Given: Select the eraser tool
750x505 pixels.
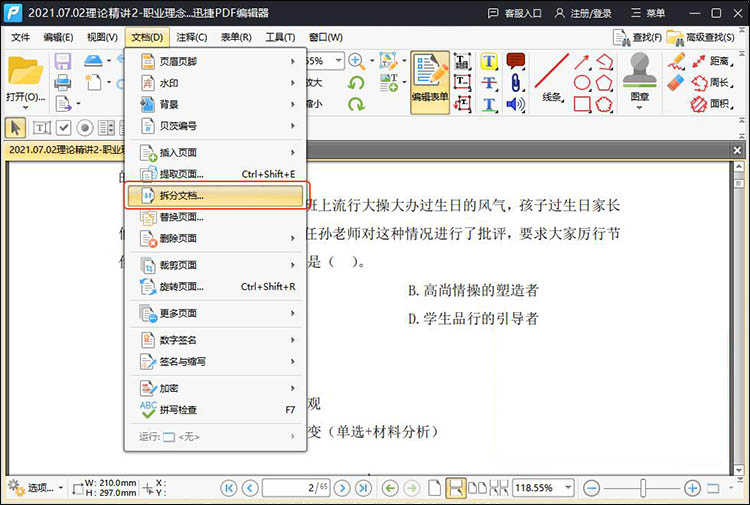Looking at the screenshot, I should pos(676,83).
